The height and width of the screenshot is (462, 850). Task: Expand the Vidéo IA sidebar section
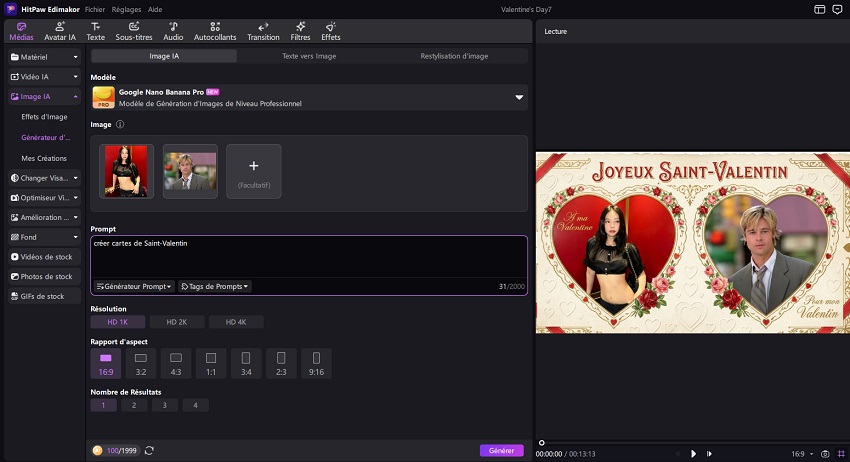(x=44, y=77)
